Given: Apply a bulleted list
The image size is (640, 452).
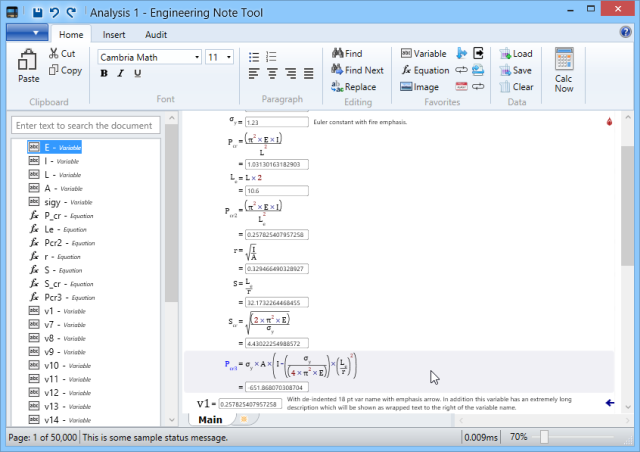Looking at the screenshot, I should (254, 57).
